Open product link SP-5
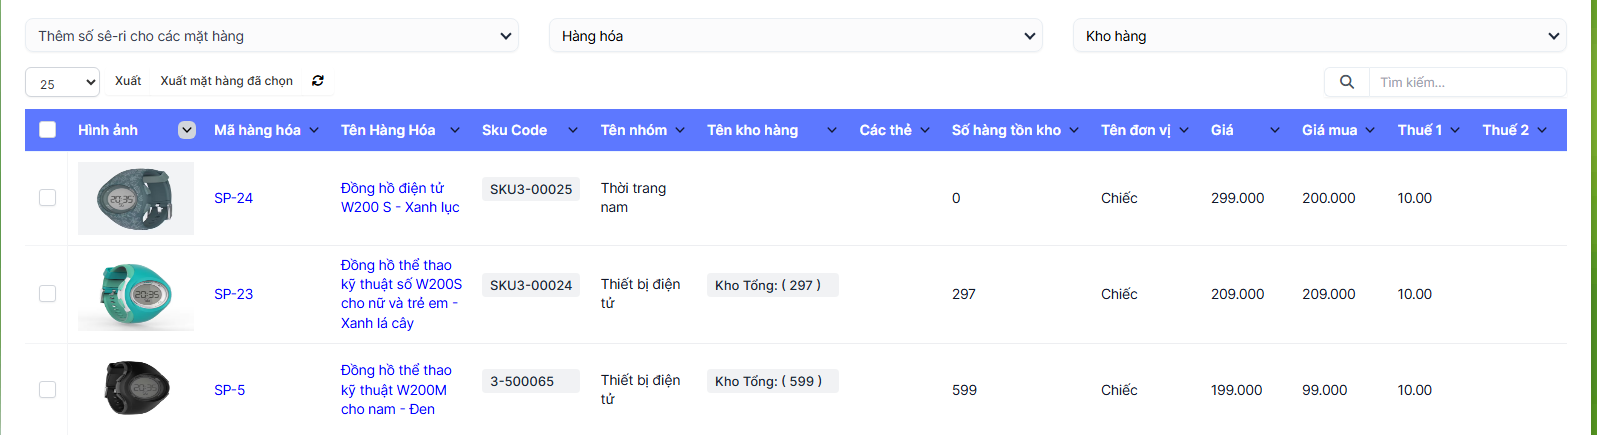This screenshot has height=435, width=1597. [x=229, y=390]
